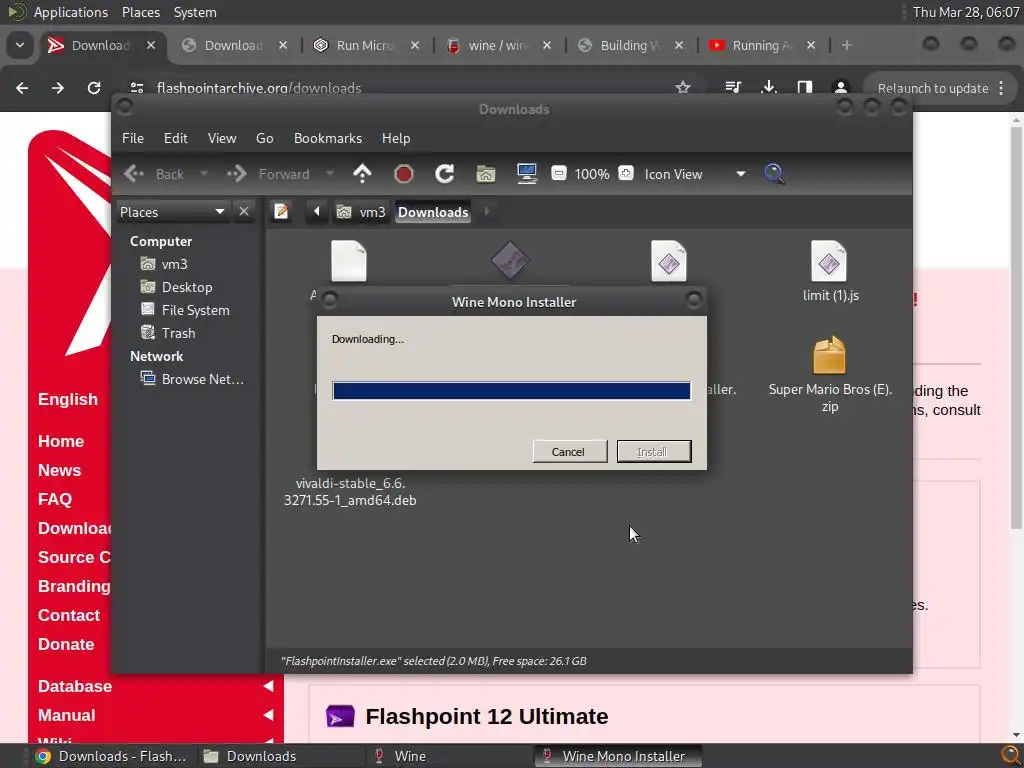Select the limit (1).js file

[x=830, y=272]
